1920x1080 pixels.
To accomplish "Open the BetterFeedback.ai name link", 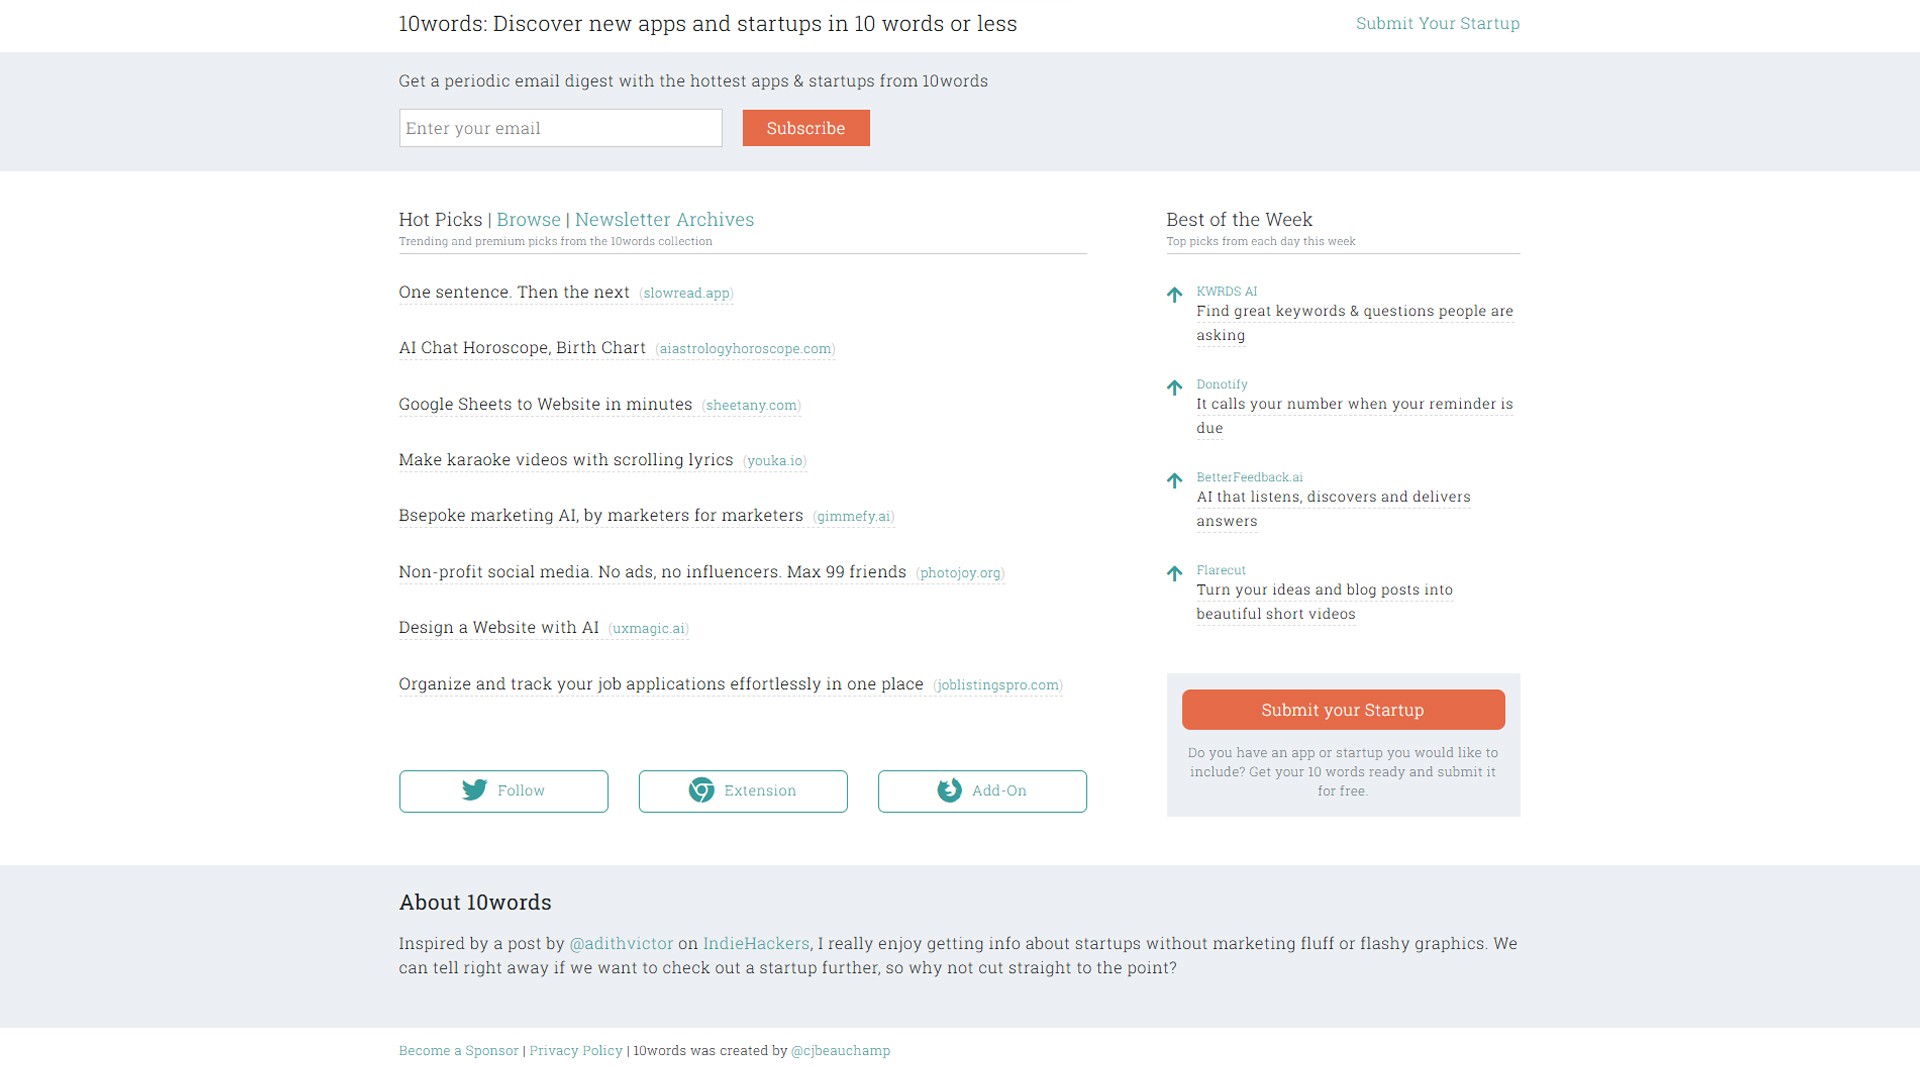I will (1249, 478).
